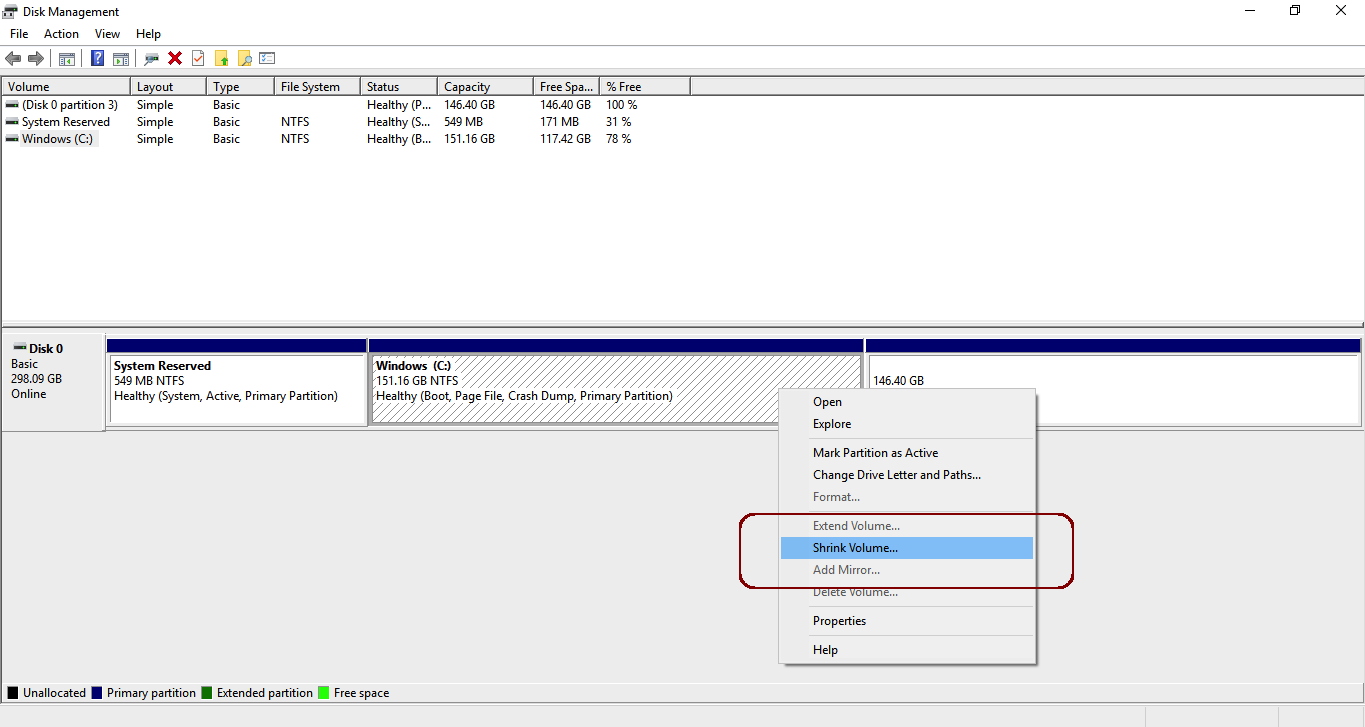Click the Back arrow toolbar icon
Screen dimensions: 1365x727
13,58
